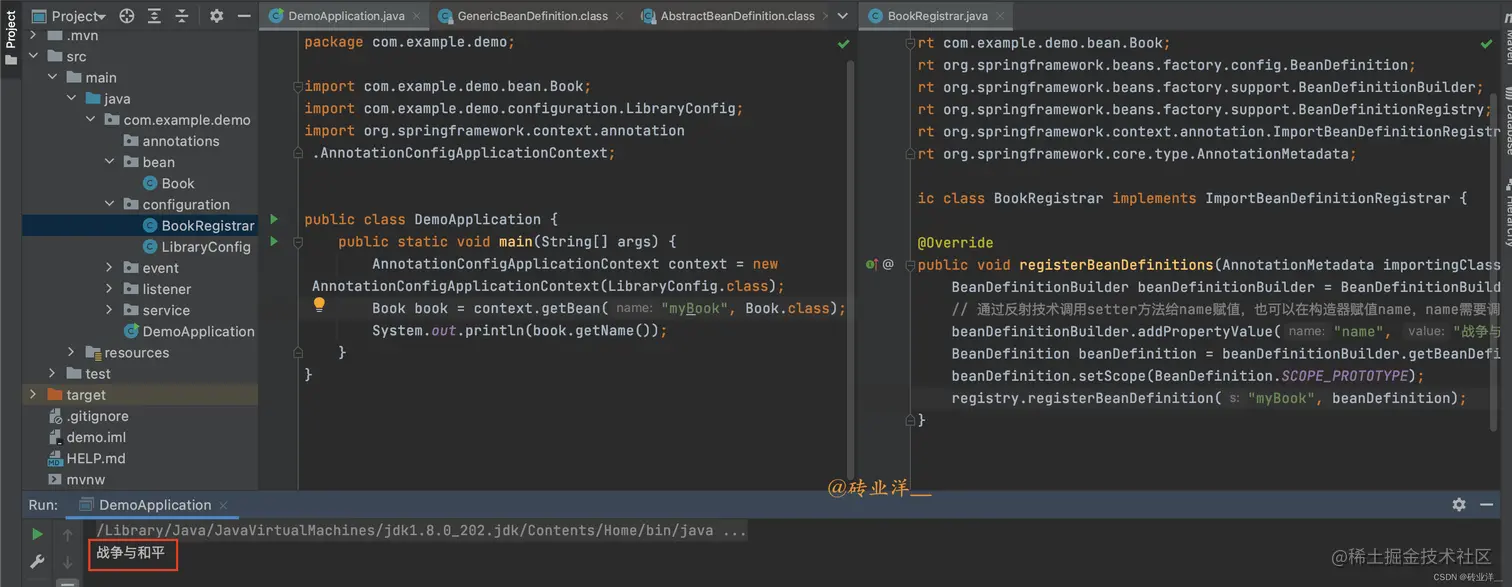Screen dimensions: 1512x587
Task: Collapse the configuration package
Action: [109, 204]
